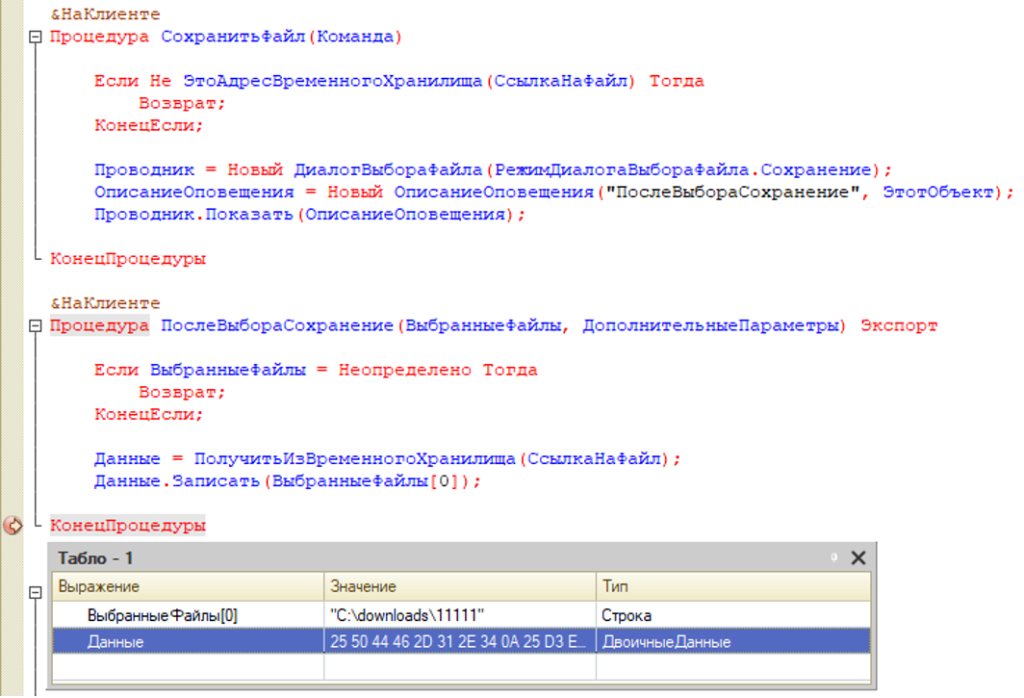This screenshot has height=698, width=1024.
Task: Click the hex bytes value of Данные
Action: point(459,642)
